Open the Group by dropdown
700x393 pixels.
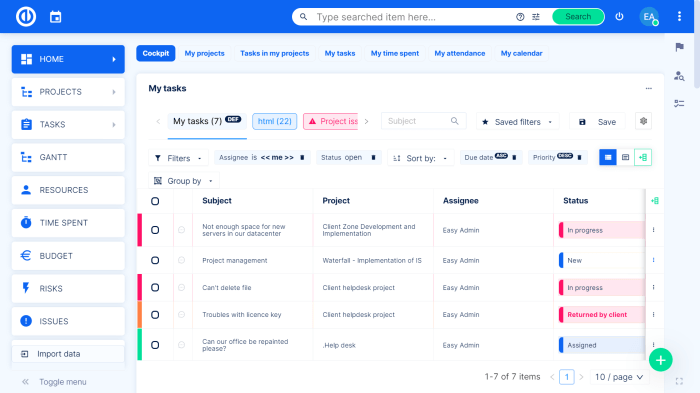(183, 181)
